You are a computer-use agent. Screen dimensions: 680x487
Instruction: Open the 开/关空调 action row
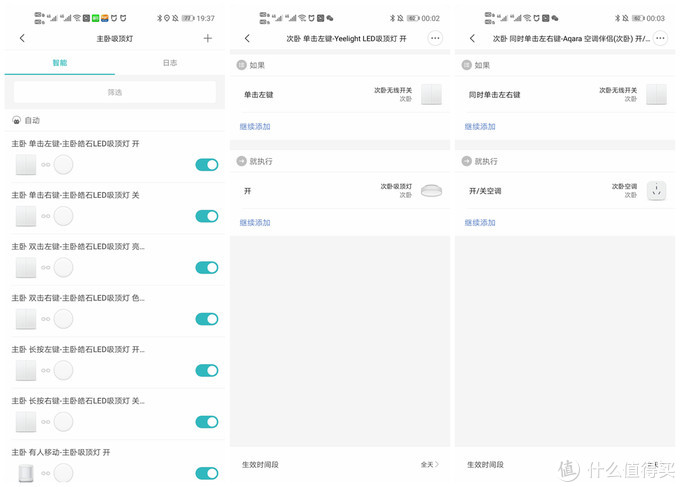565,190
